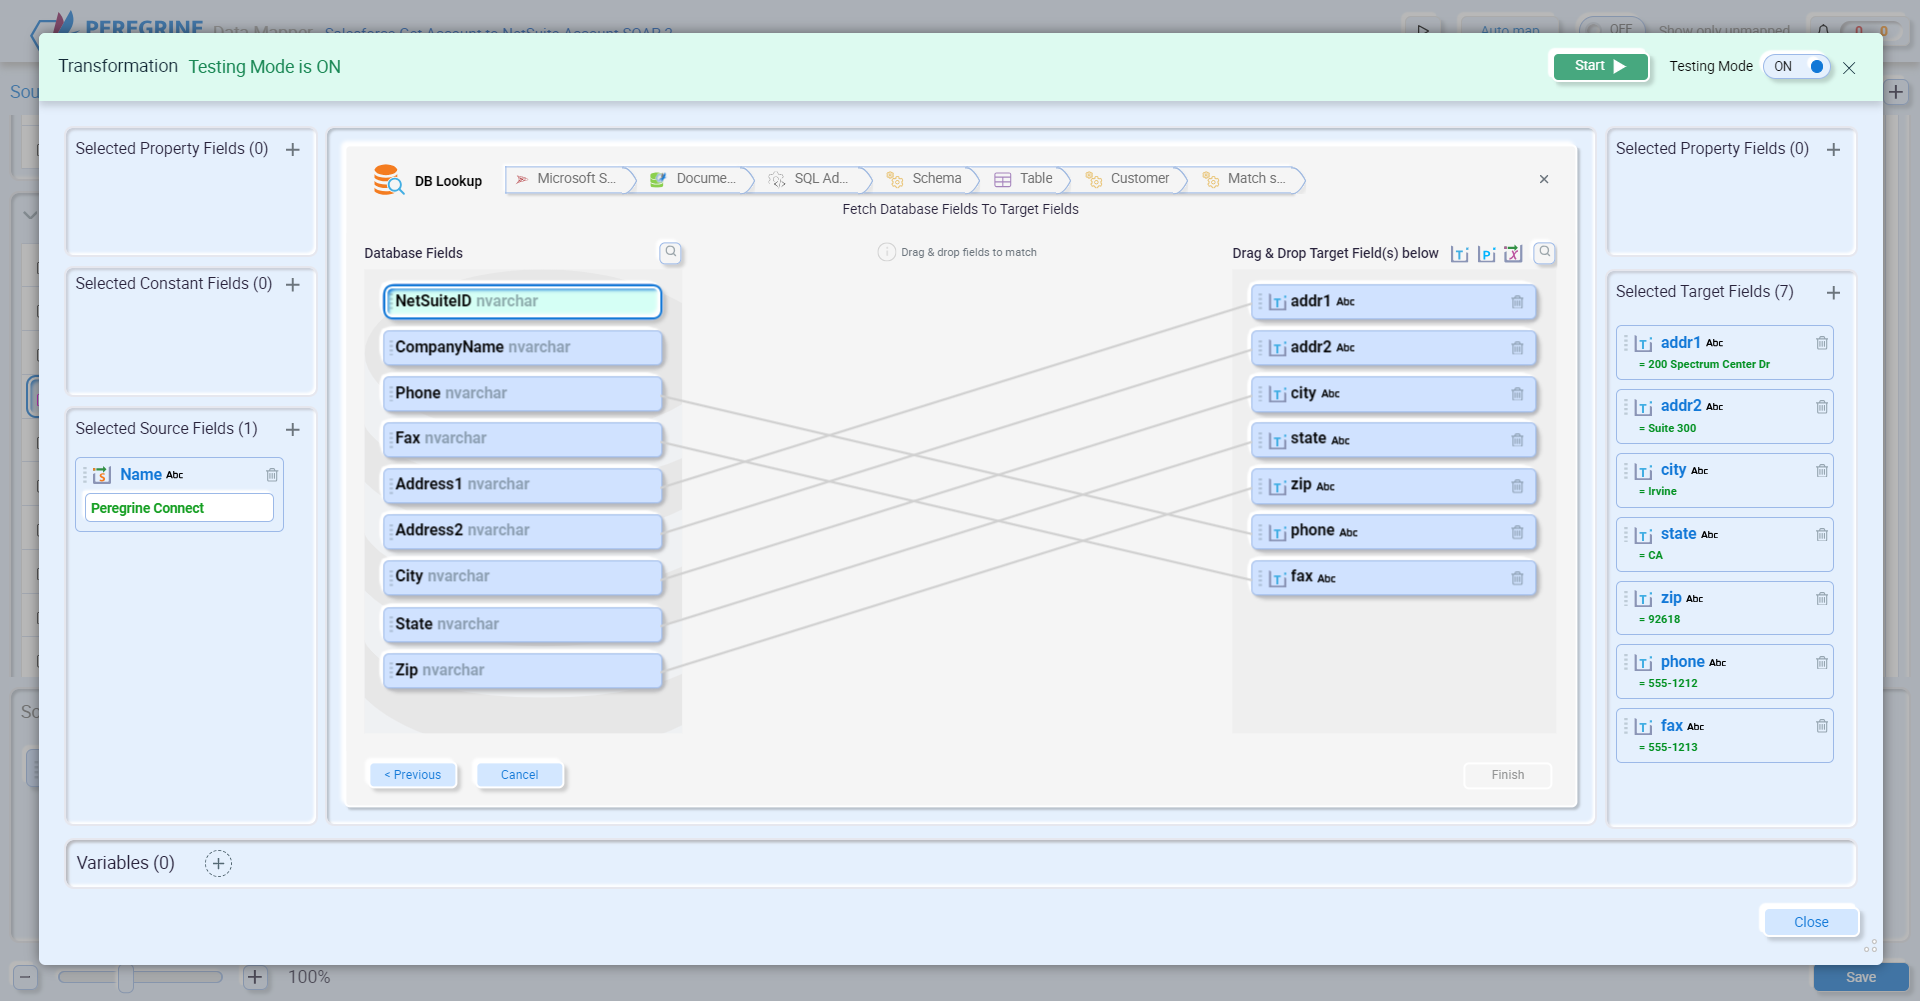Delete state in Selected Target Fields

tap(1822, 535)
